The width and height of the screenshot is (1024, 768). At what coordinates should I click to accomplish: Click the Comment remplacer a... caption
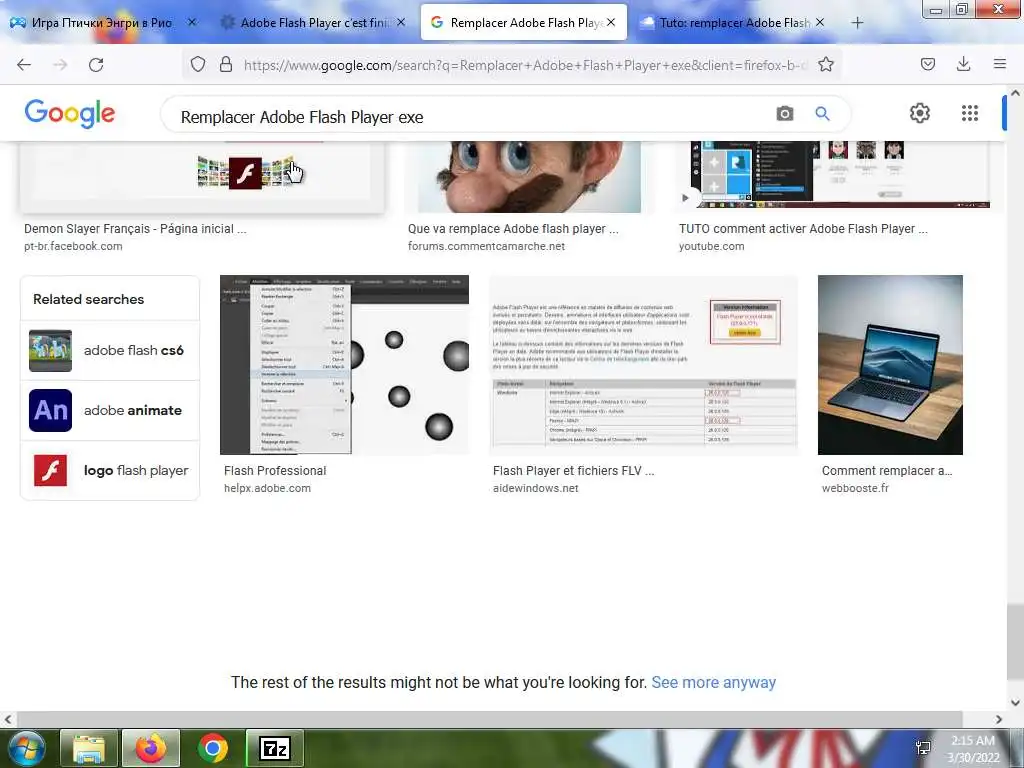click(887, 470)
